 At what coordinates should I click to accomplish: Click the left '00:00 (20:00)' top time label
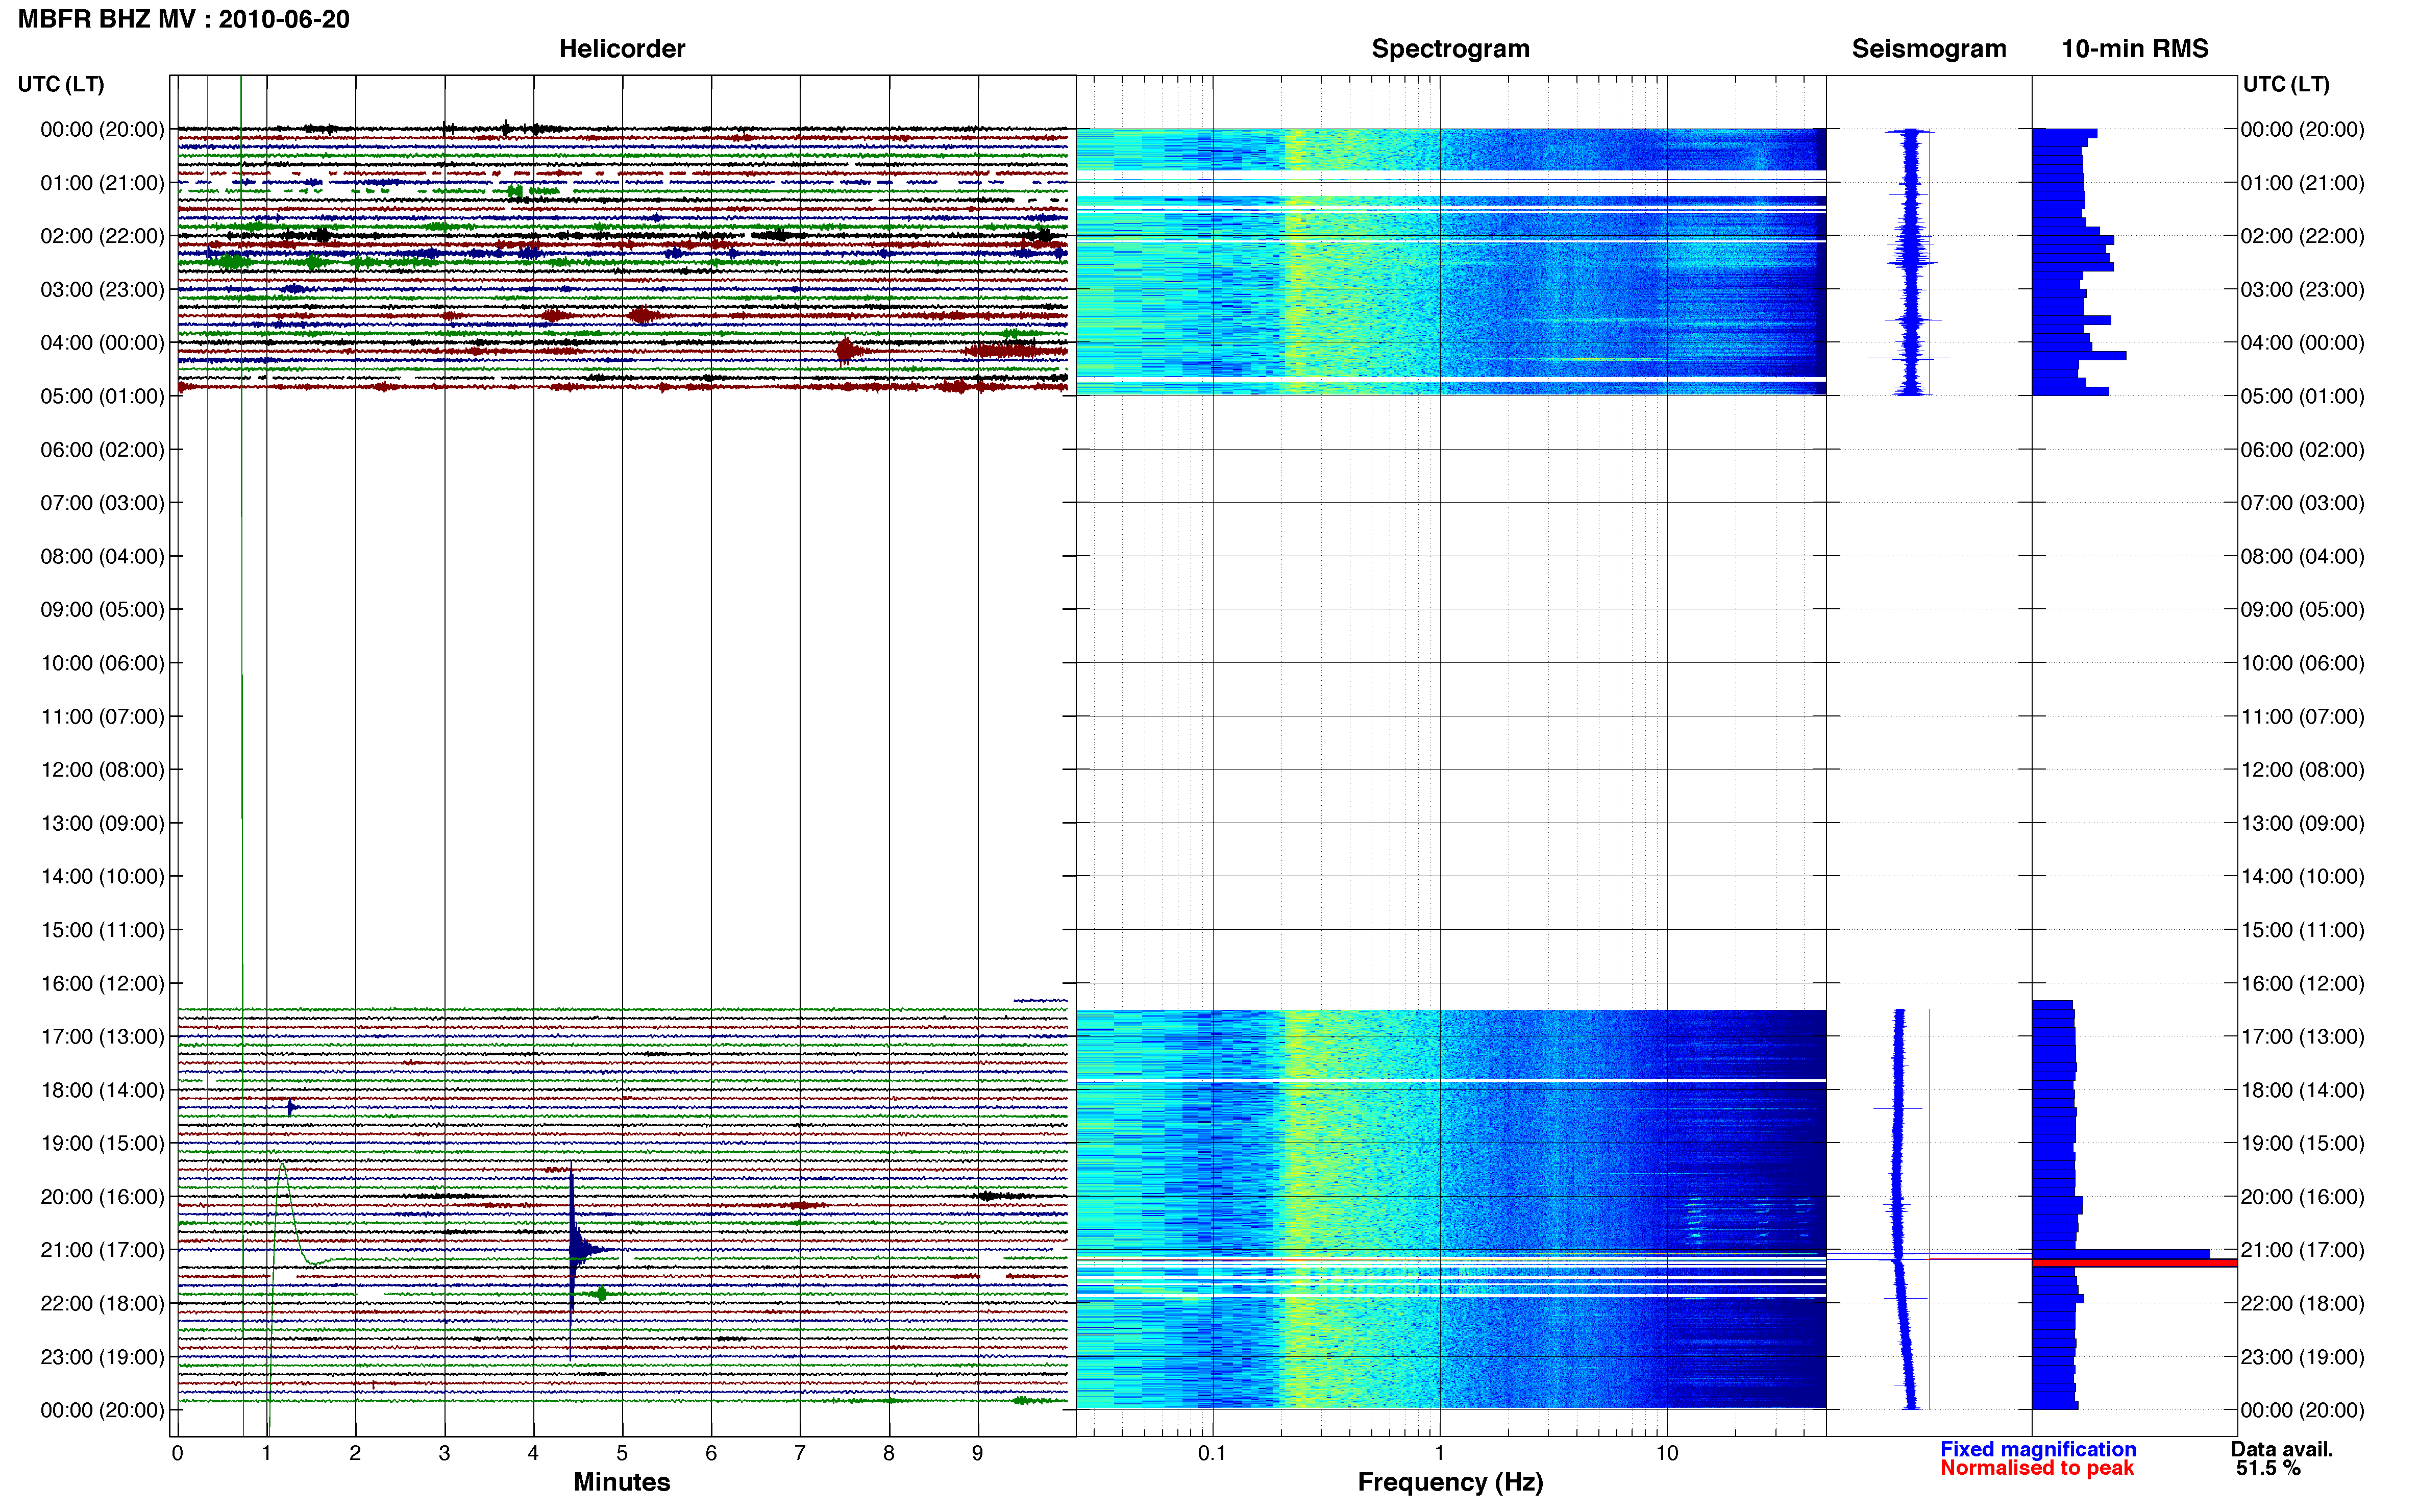coord(102,129)
